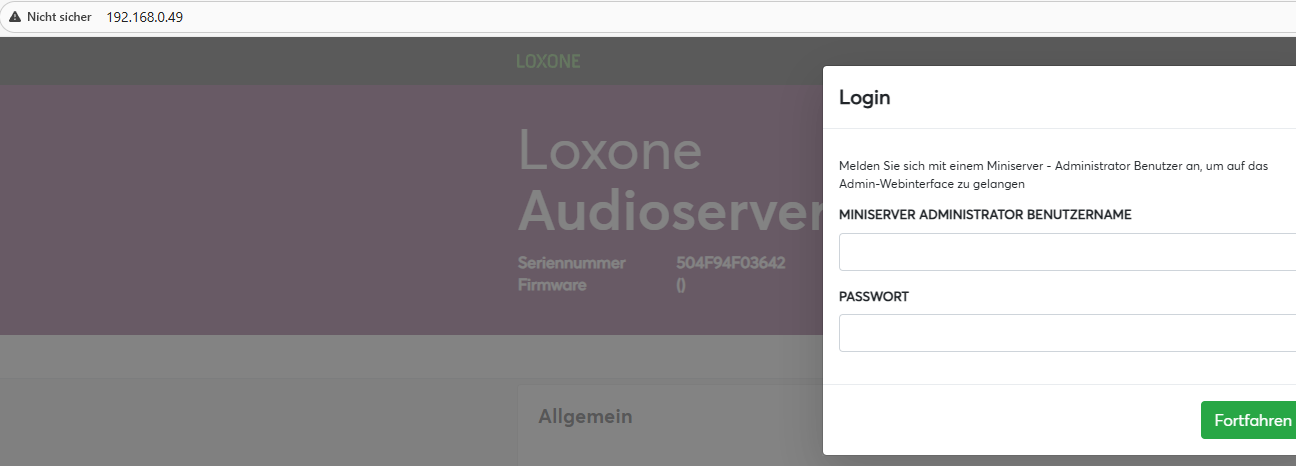The height and width of the screenshot is (466, 1296).
Task: Focus the Miniserver Administrator Benutzername field
Action: (x=1067, y=252)
